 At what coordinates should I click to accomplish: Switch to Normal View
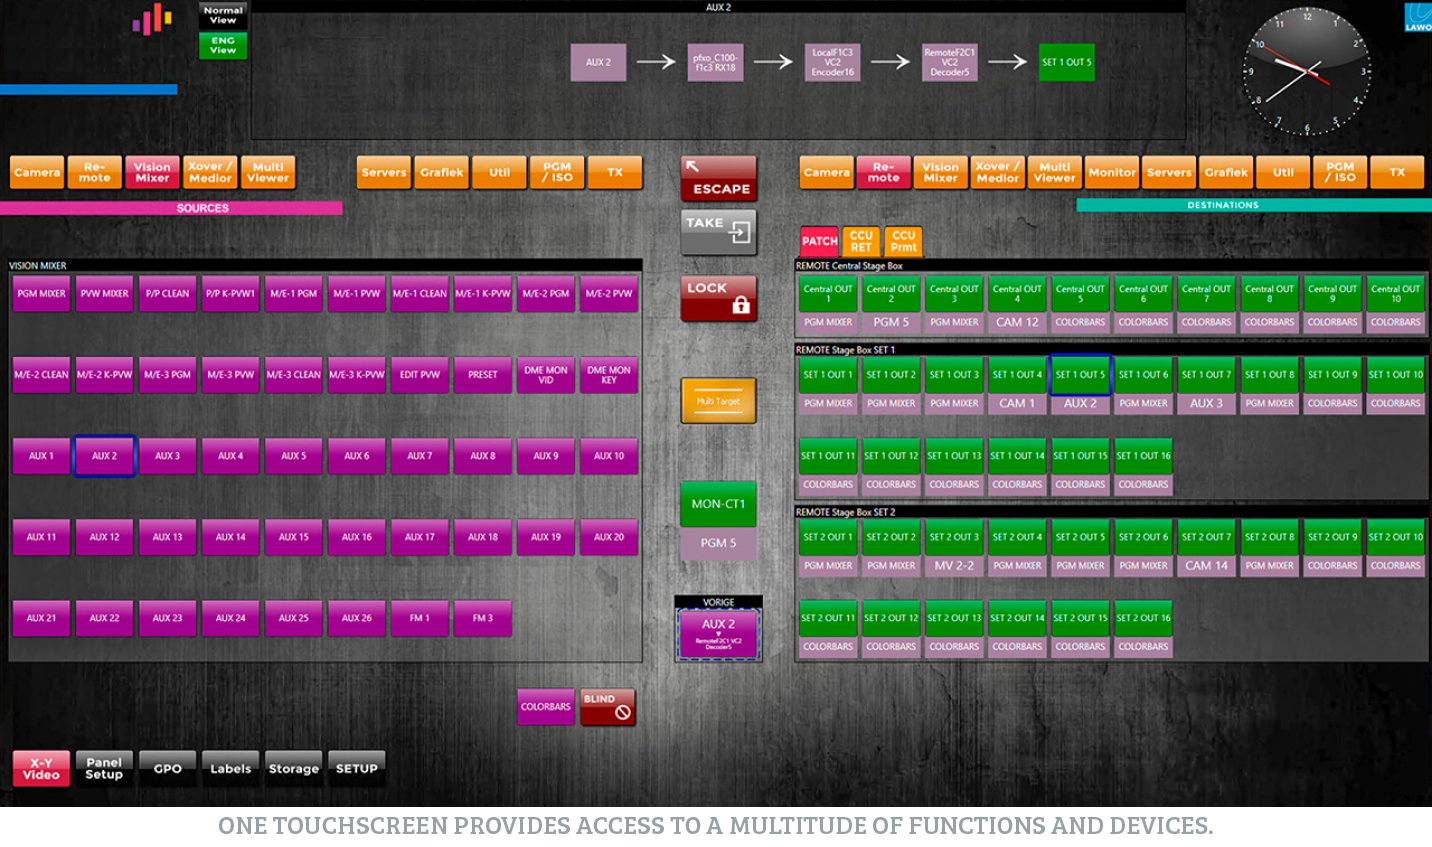point(223,15)
